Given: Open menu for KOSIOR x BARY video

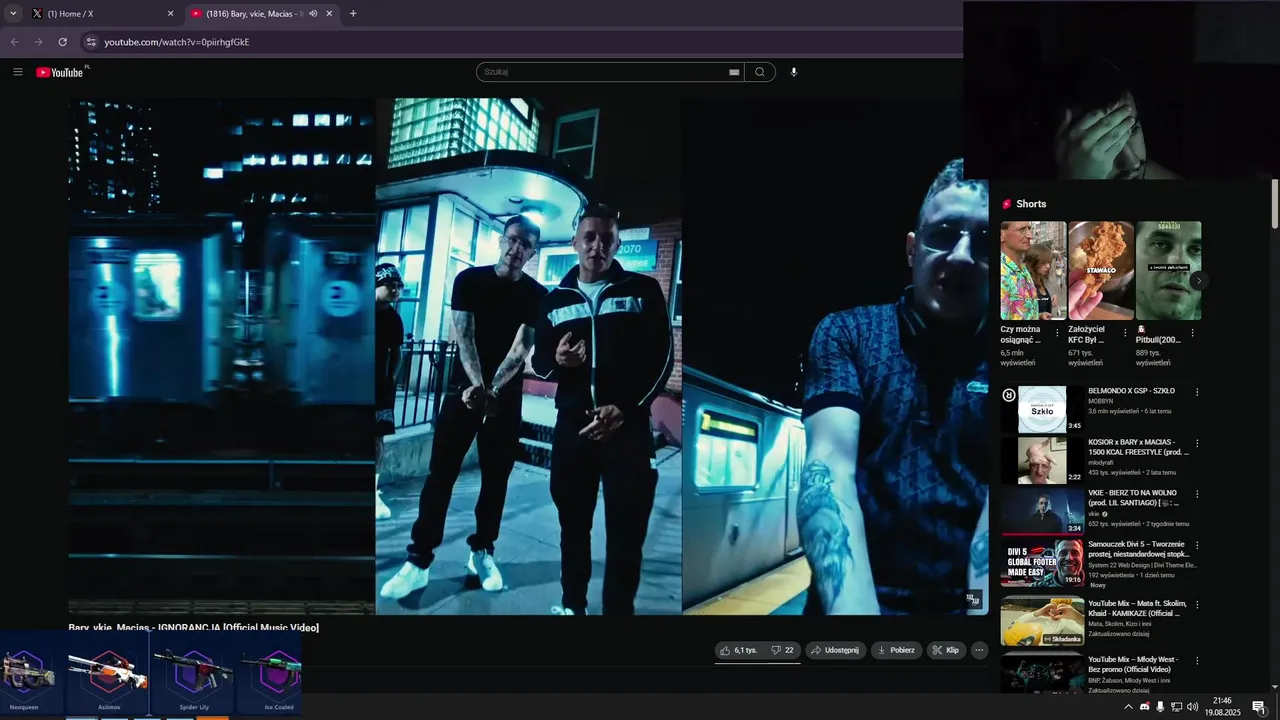Looking at the screenshot, I should (x=1197, y=443).
